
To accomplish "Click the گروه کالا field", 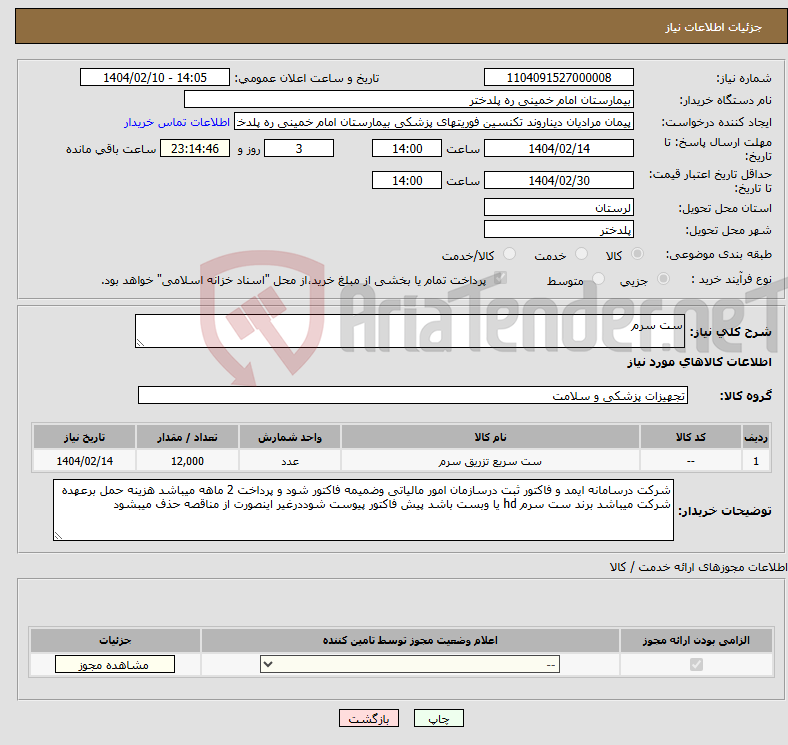I will click(x=413, y=396).
